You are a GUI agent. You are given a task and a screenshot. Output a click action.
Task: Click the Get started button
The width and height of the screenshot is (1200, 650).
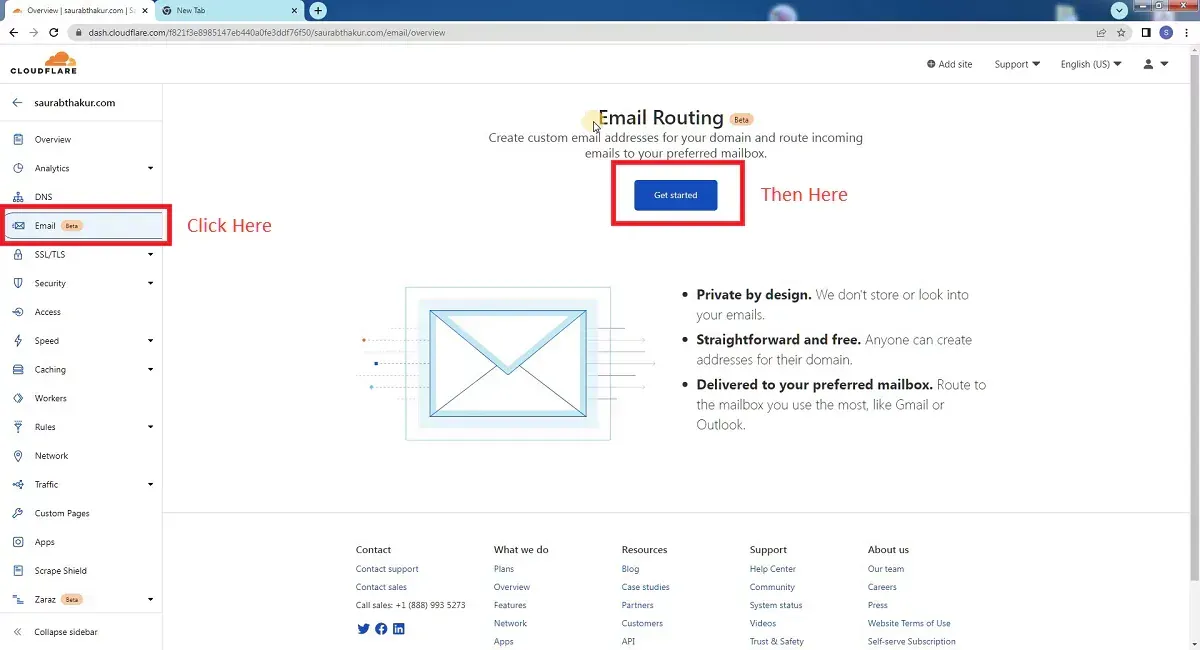pyautogui.click(x=676, y=195)
